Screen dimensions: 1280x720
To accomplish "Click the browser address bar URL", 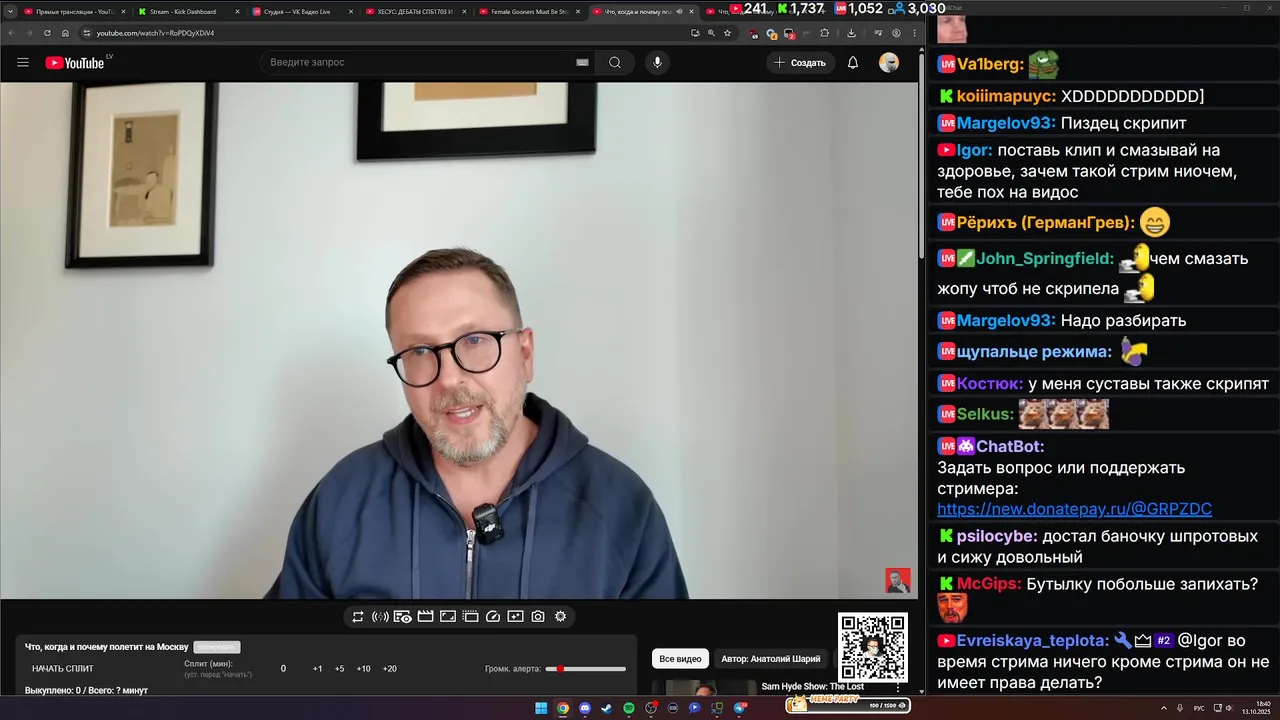I will pyautogui.click(x=155, y=33).
